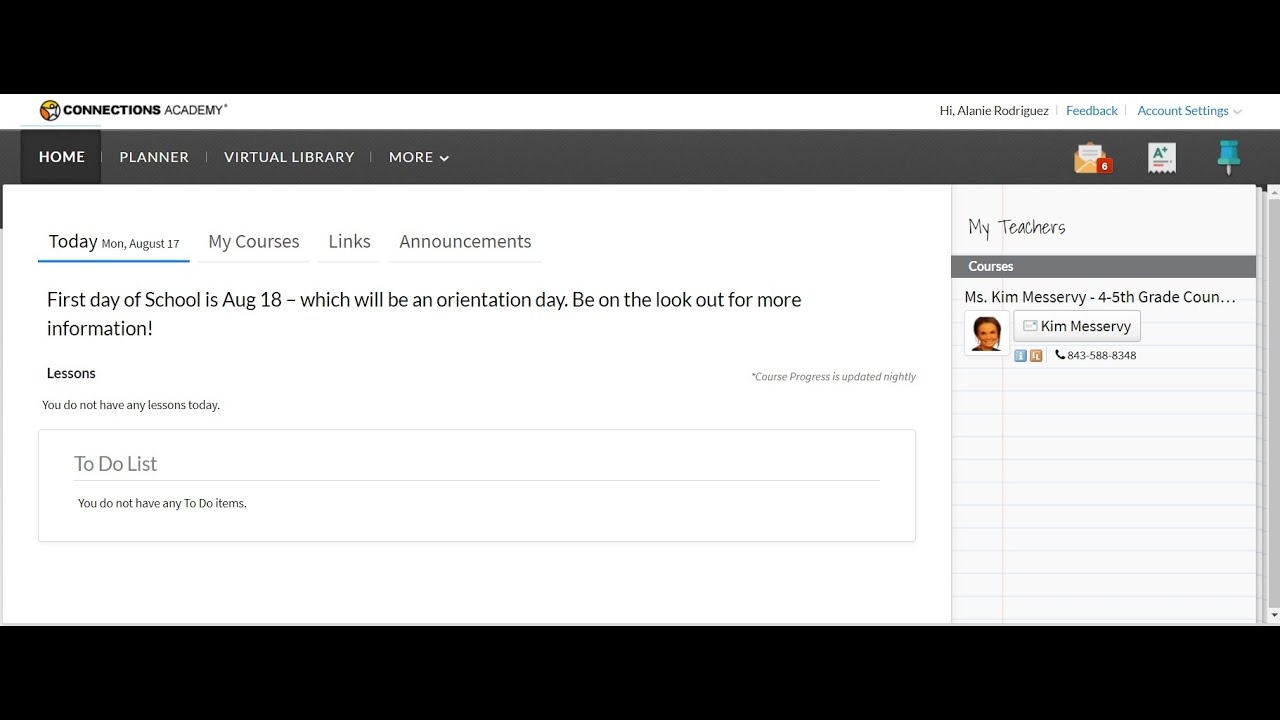Click the scrollbar down arrow on the right
This screenshot has width=1280, height=720.
pos(1271,612)
